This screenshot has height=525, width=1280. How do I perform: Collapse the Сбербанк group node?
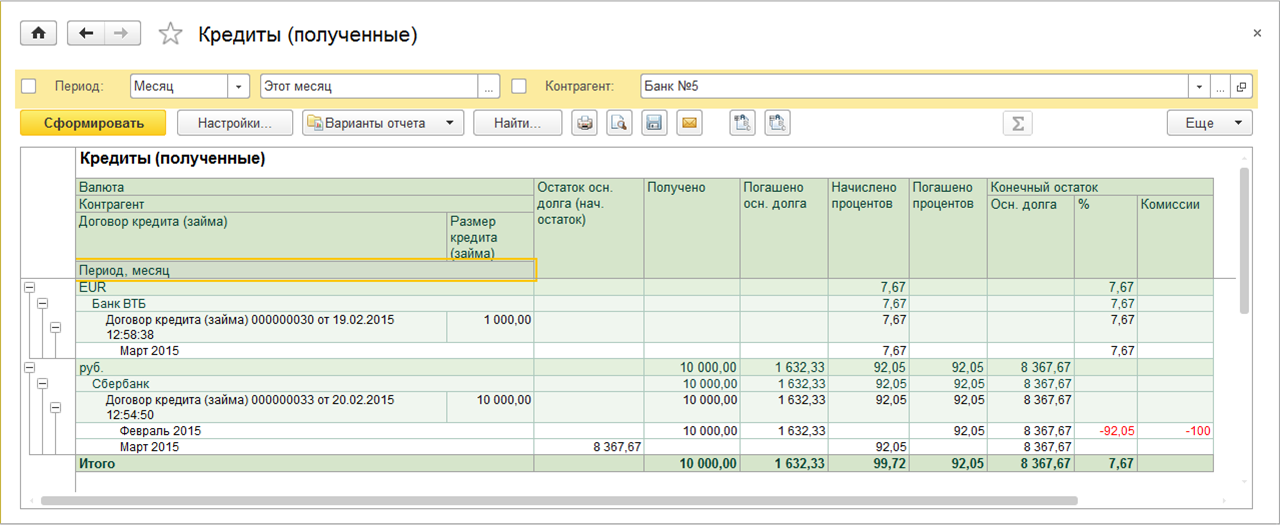click(42, 383)
